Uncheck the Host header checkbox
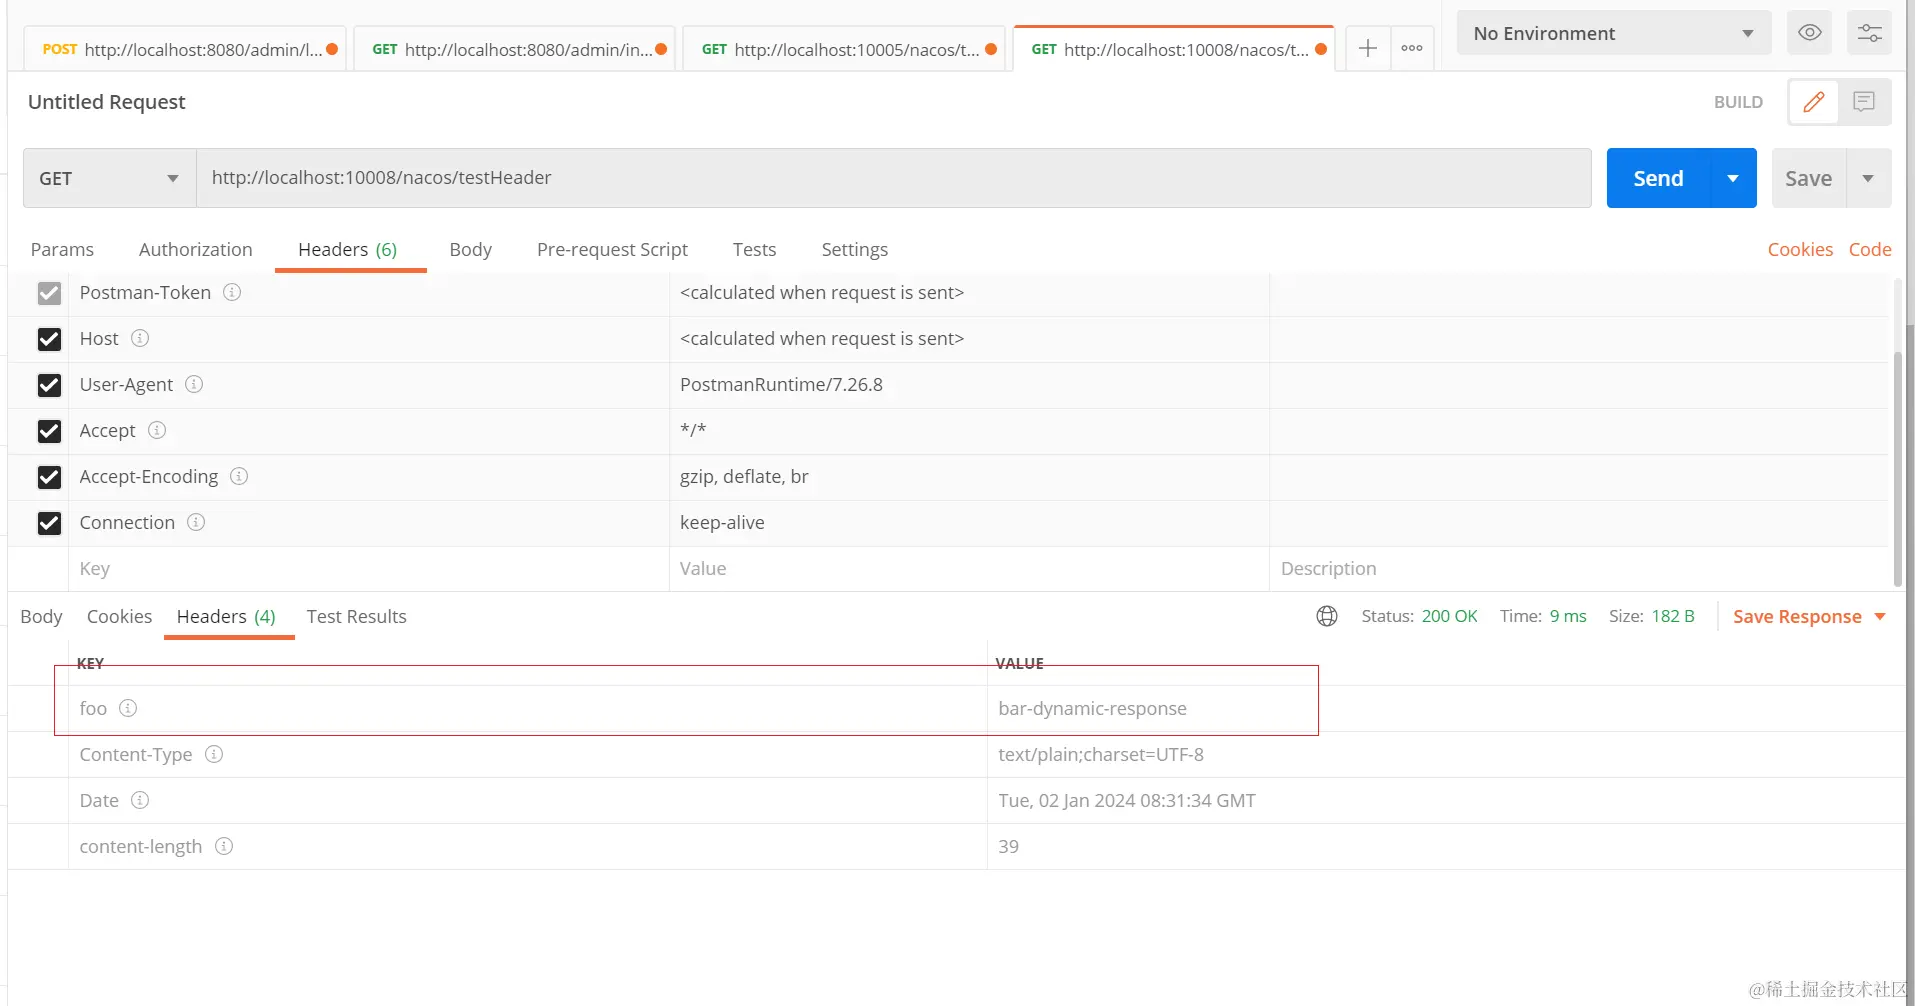Screen dimensions: 1915x1006 point(49,339)
